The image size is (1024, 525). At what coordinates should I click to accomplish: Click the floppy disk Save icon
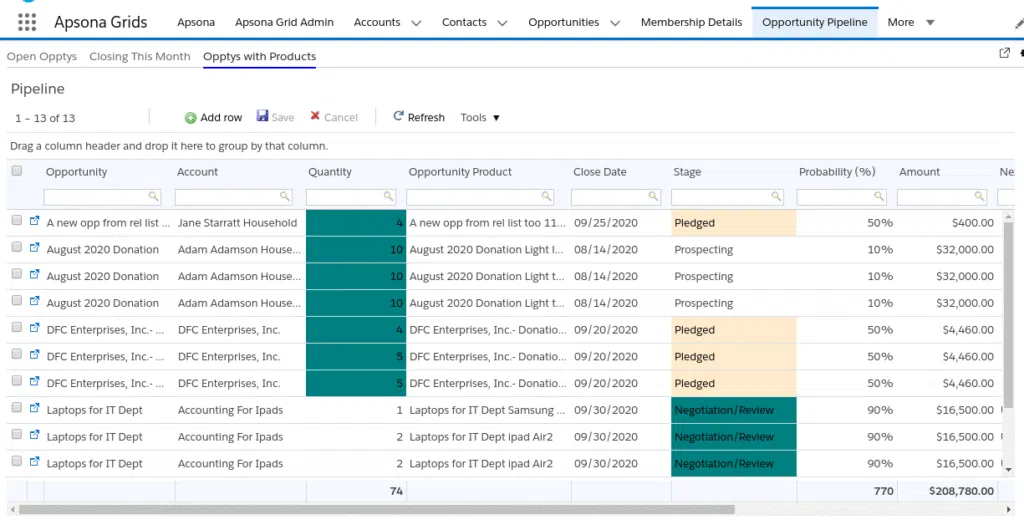coord(263,116)
